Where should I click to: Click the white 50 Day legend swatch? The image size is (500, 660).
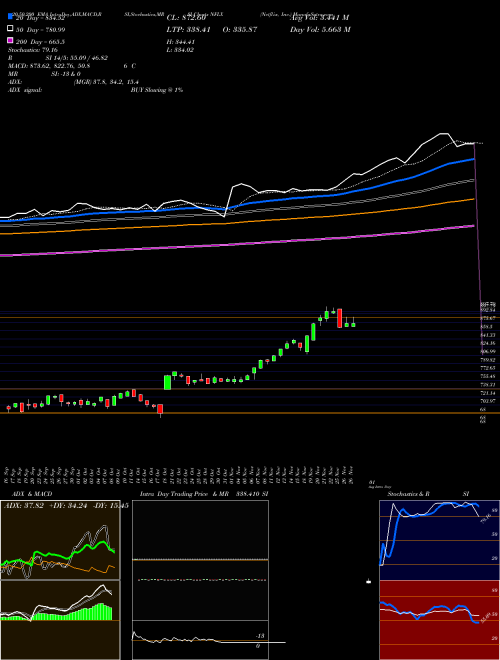pos(10,29)
